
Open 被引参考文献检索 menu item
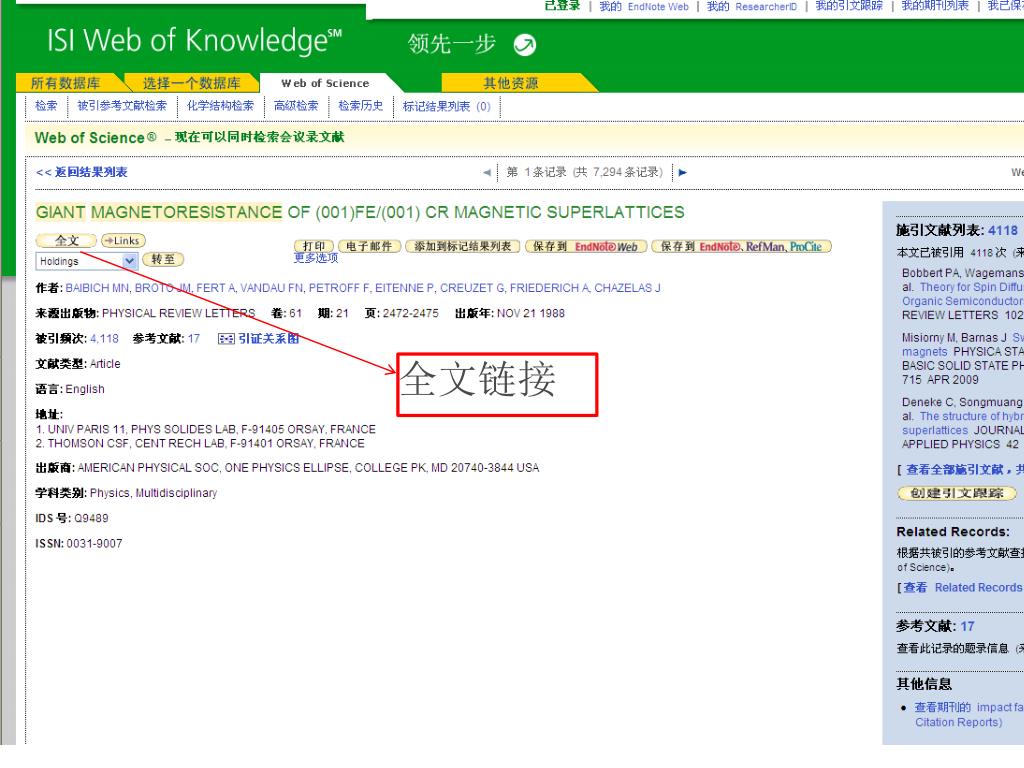122,106
